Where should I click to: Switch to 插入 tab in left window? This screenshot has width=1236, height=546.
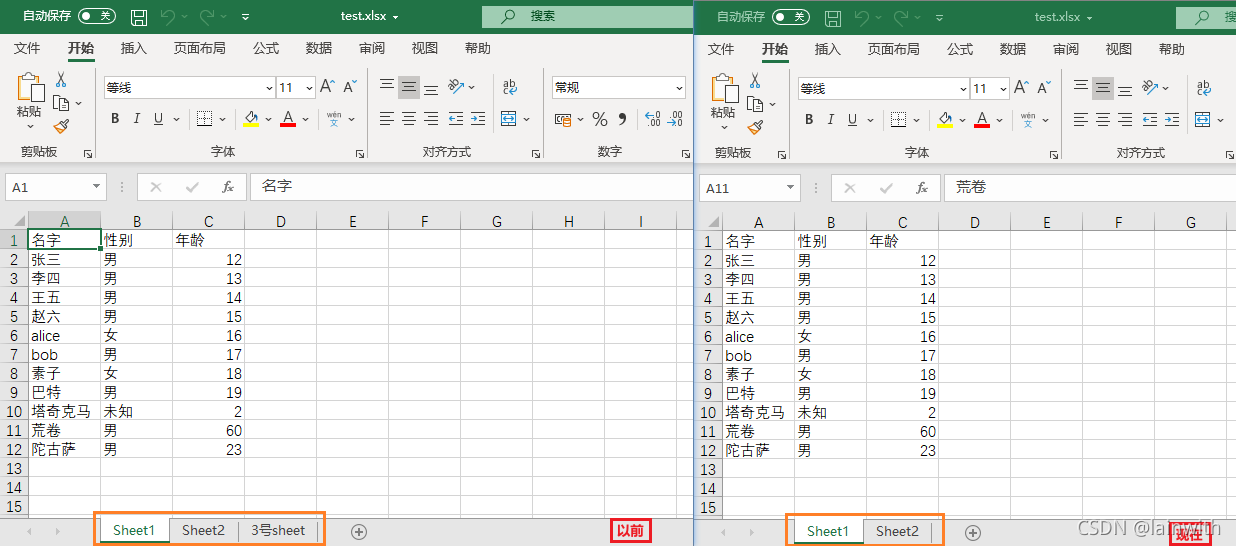(133, 48)
